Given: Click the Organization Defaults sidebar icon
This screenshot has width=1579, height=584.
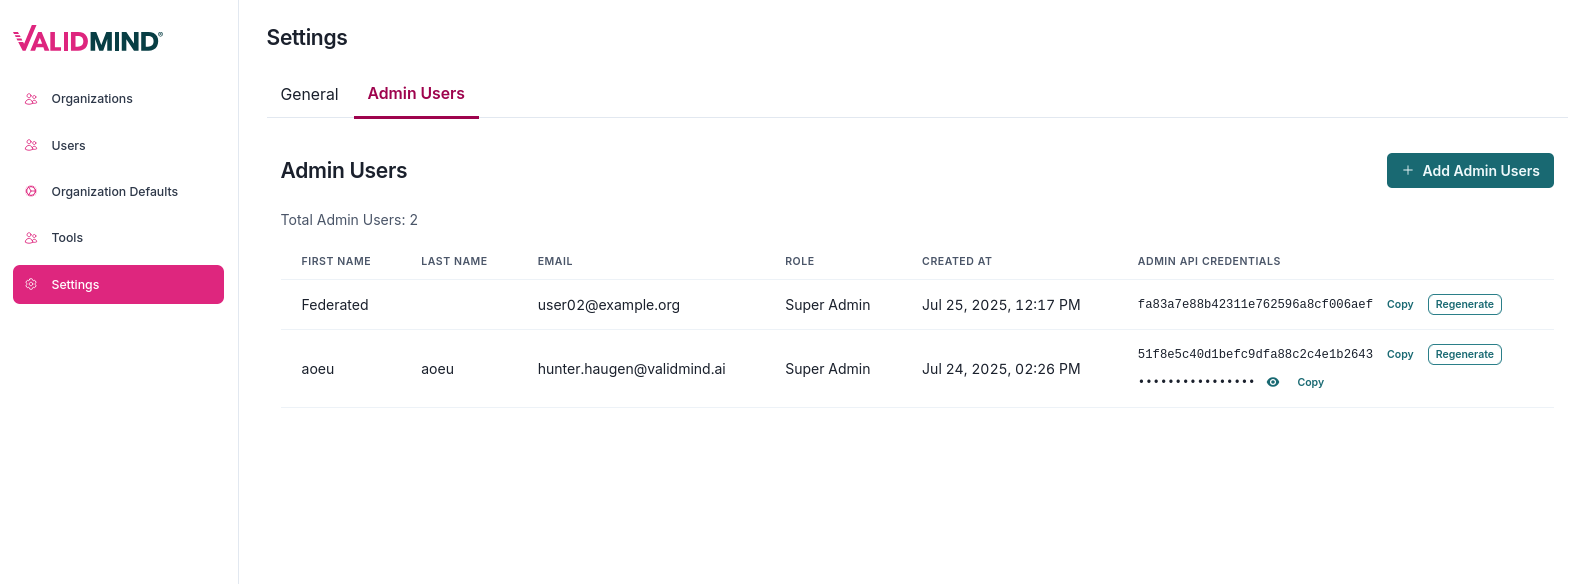Looking at the screenshot, I should click(31, 191).
